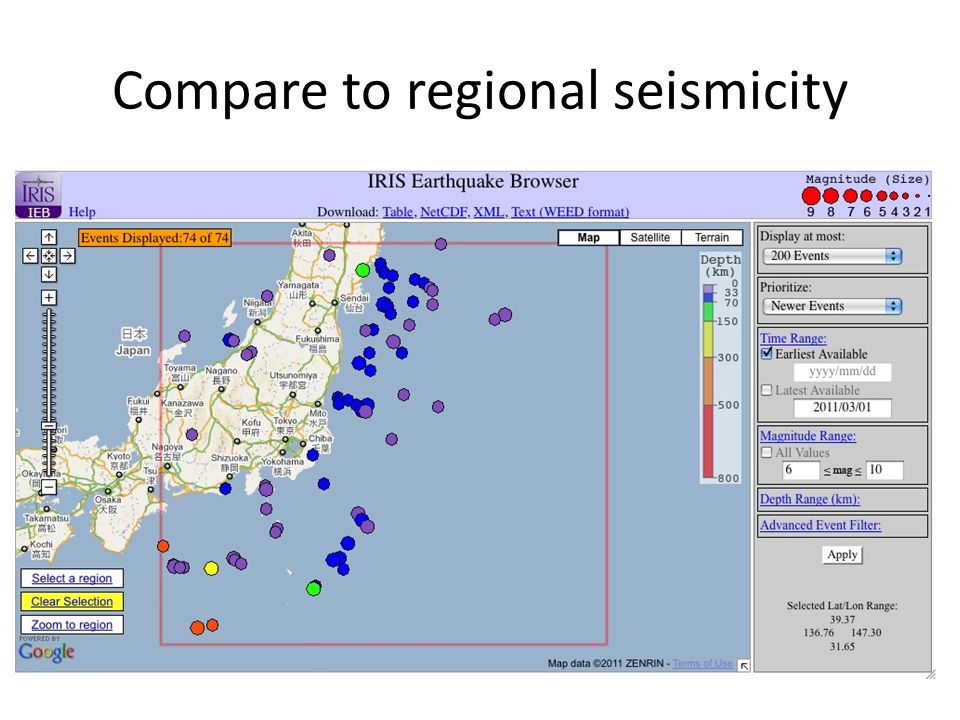This screenshot has height=720, width=960.
Task: Switch to Satellite view tab
Action: [650, 238]
